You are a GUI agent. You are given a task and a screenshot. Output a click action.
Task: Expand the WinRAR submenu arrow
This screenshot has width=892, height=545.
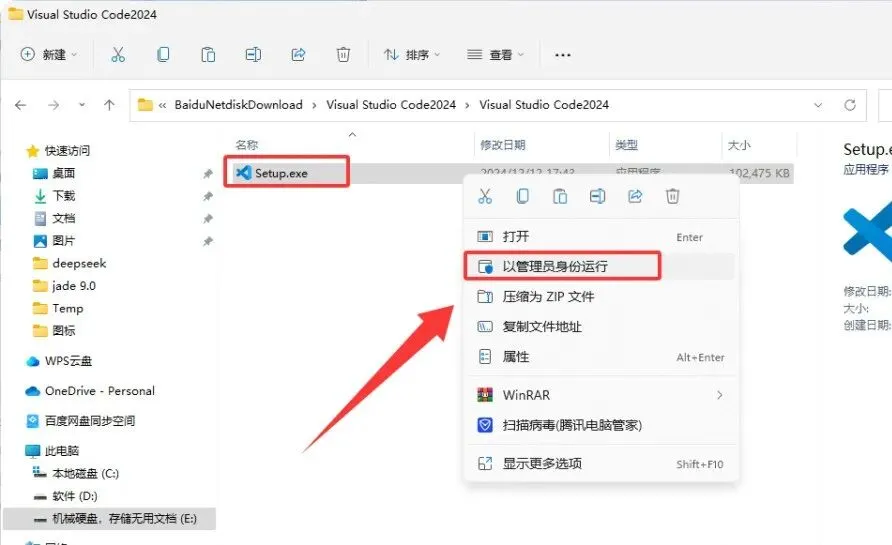pos(720,395)
